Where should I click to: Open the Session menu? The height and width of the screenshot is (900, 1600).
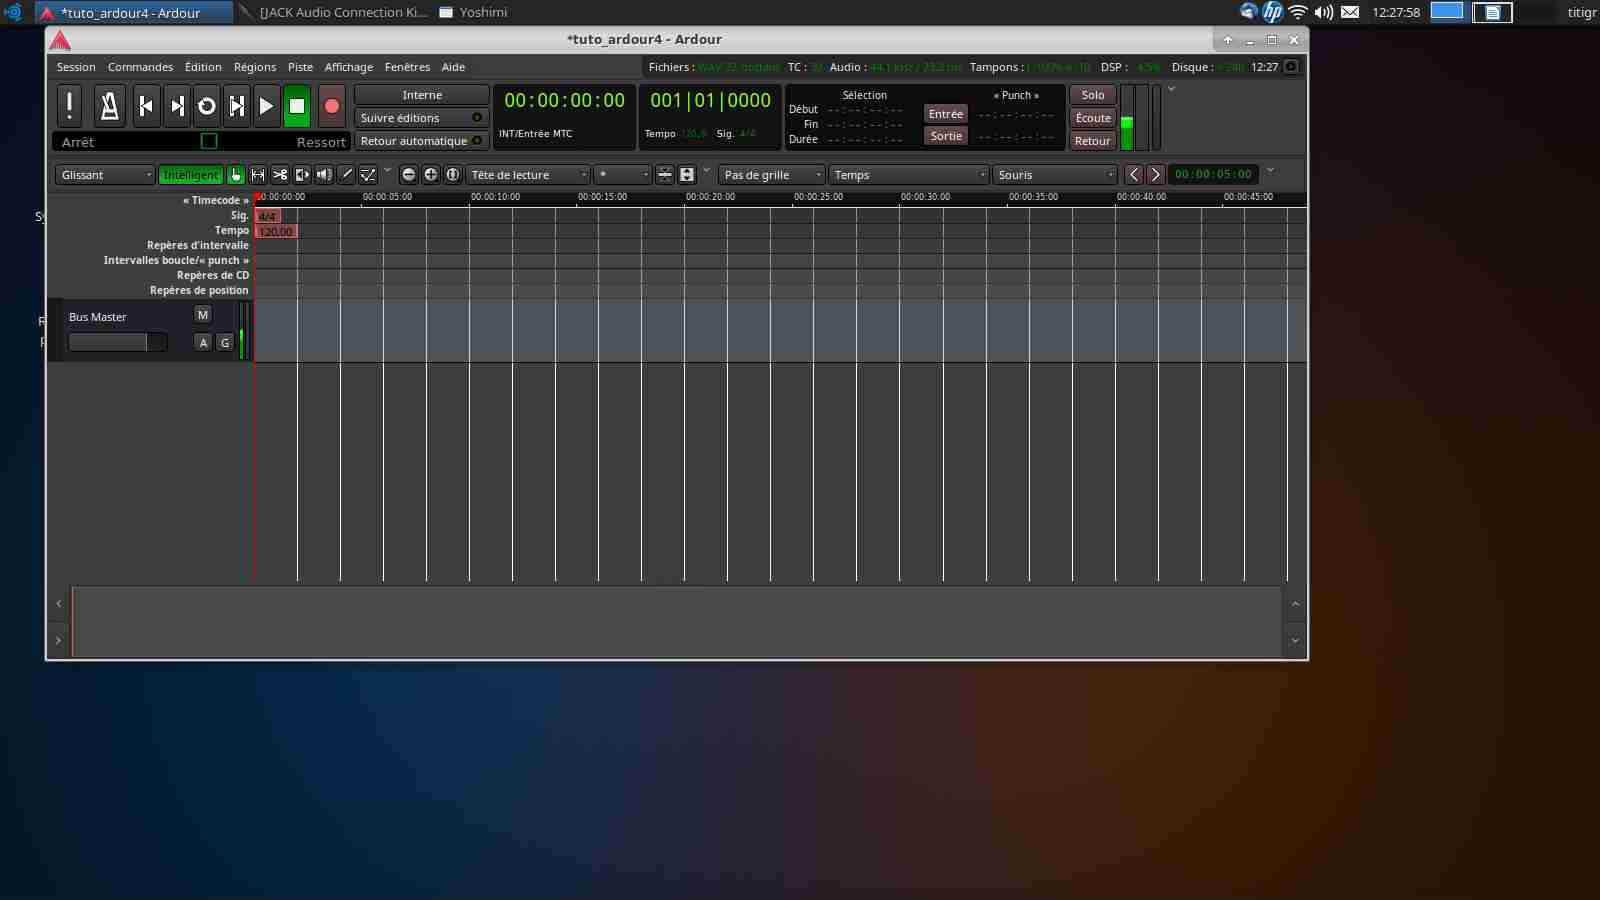click(76, 67)
